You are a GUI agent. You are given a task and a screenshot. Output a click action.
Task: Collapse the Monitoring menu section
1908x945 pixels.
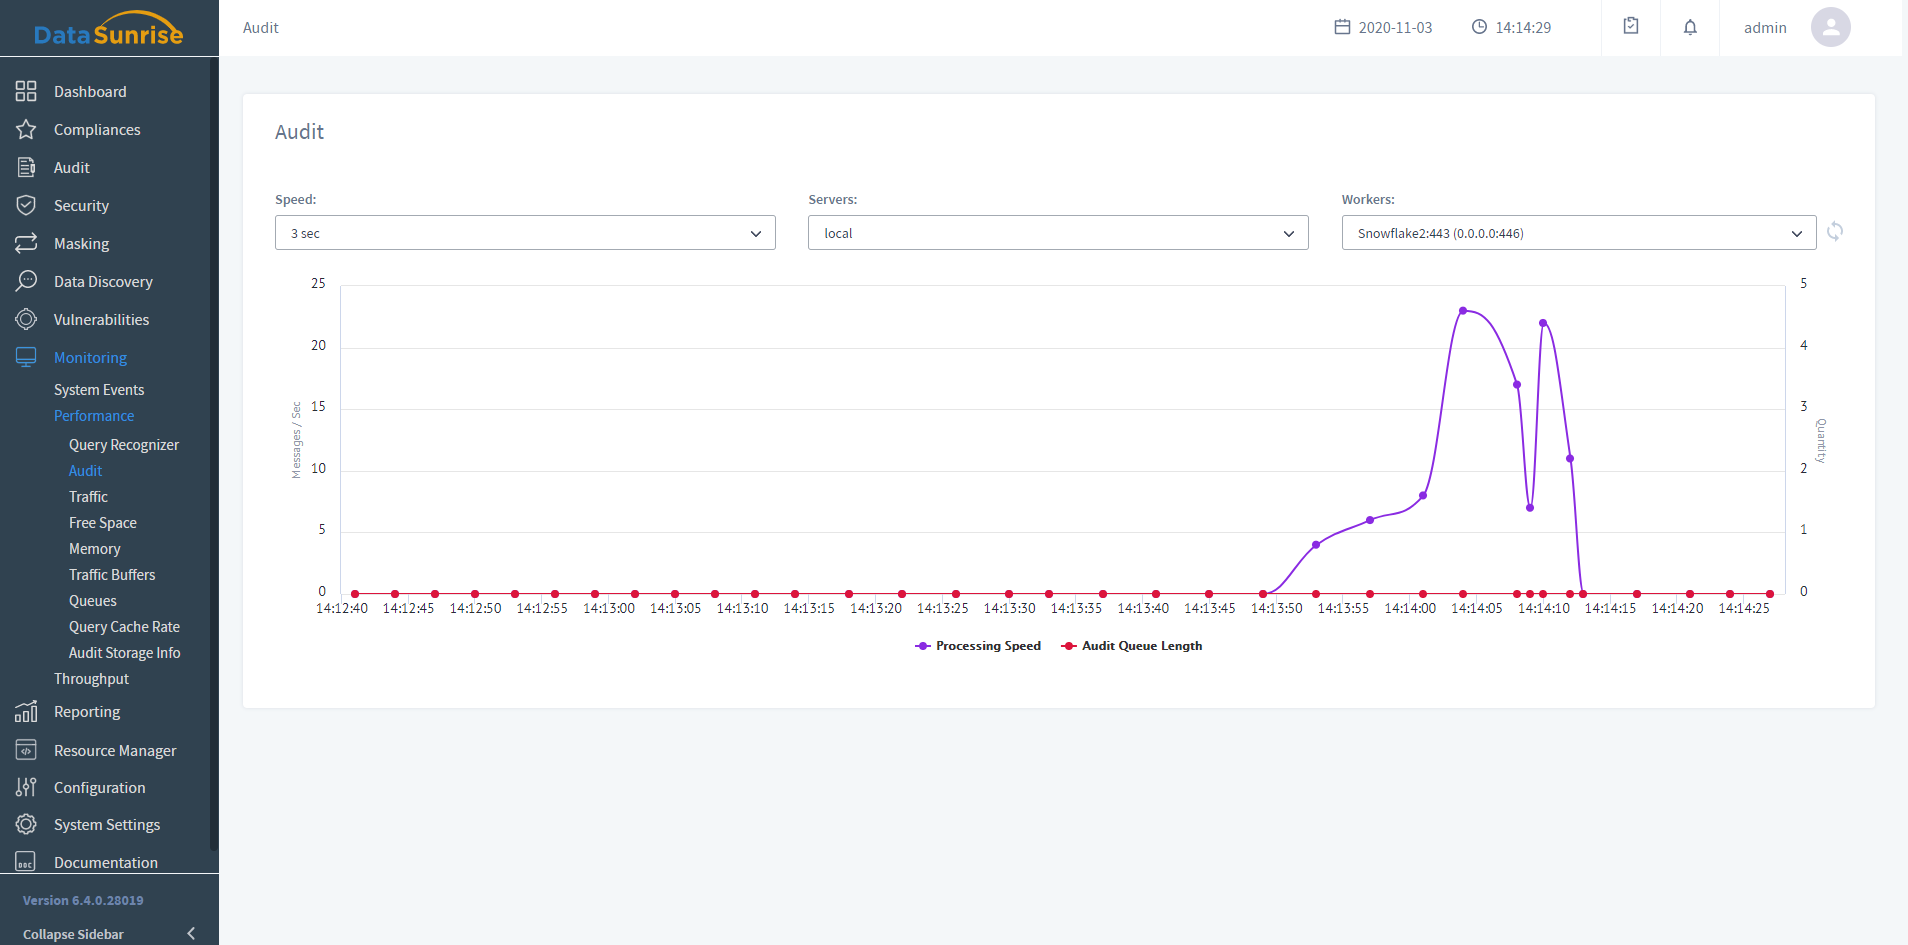click(90, 358)
